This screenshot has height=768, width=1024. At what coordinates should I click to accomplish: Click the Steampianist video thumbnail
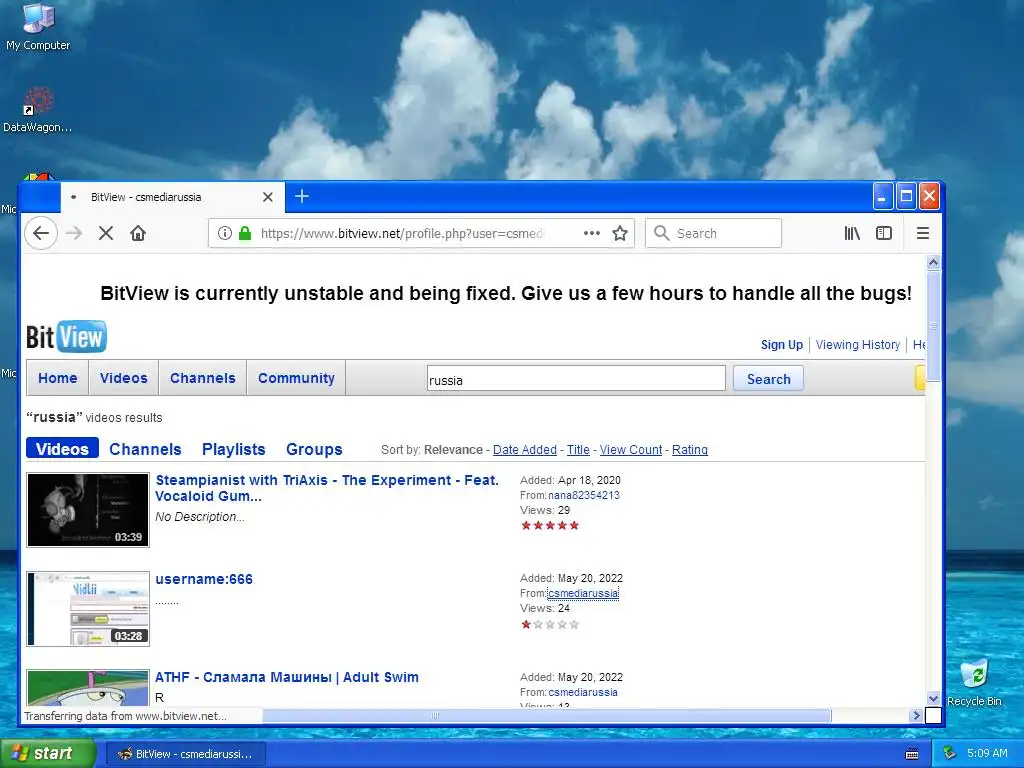click(x=88, y=509)
